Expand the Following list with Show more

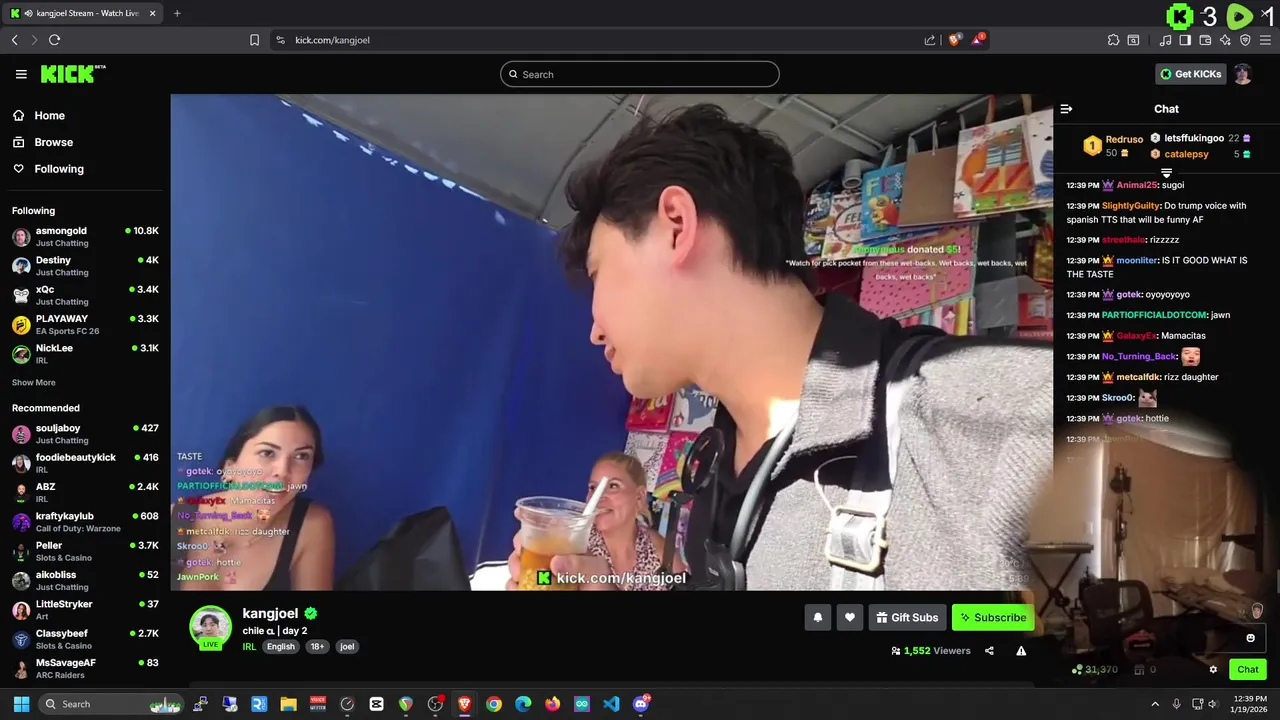click(x=33, y=382)
